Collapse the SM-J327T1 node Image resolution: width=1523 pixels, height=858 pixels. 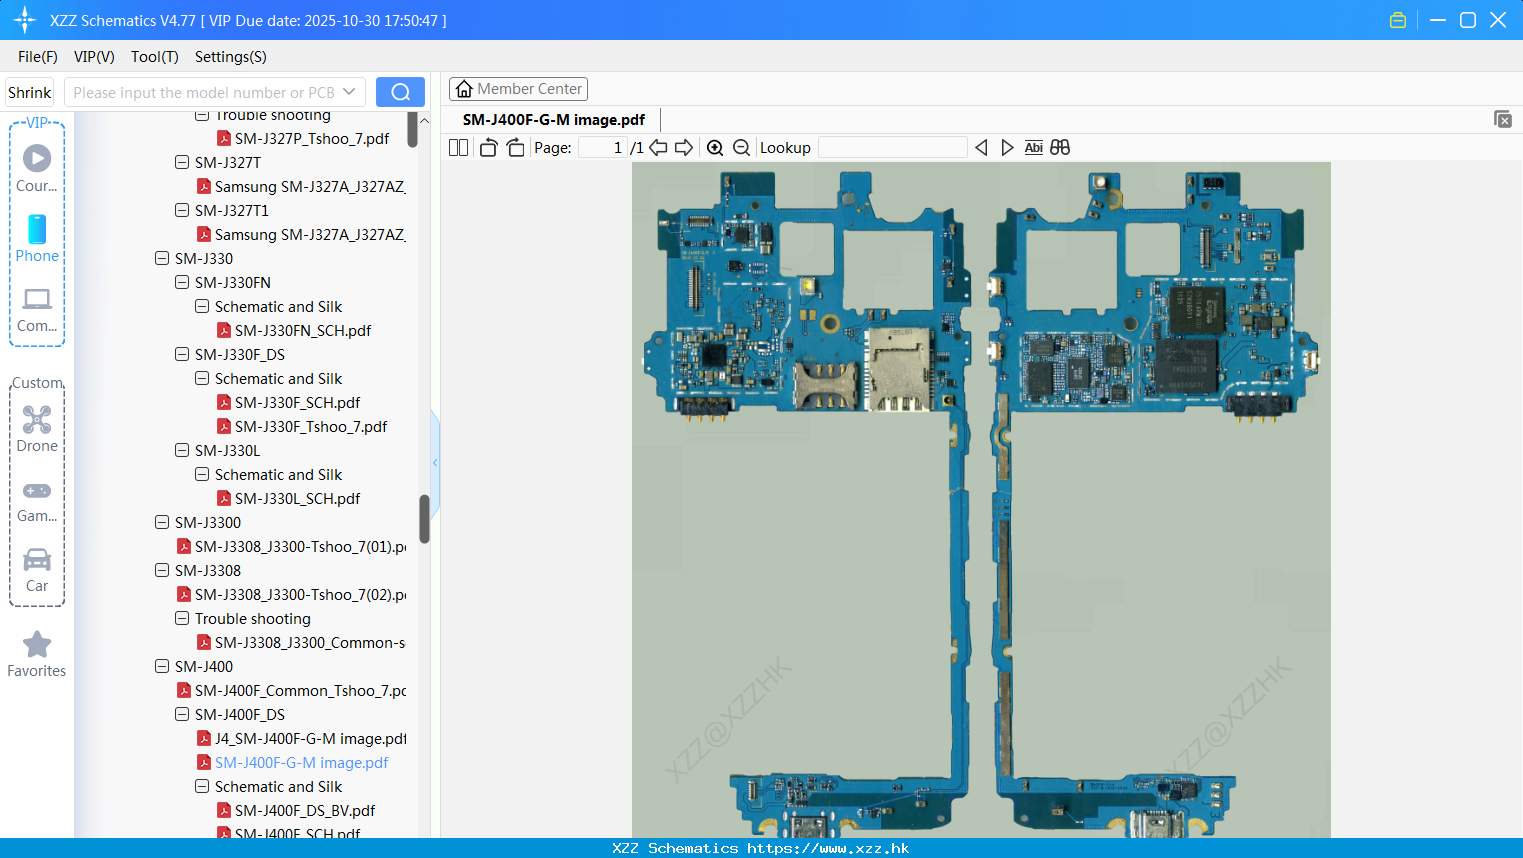[182, 210]
